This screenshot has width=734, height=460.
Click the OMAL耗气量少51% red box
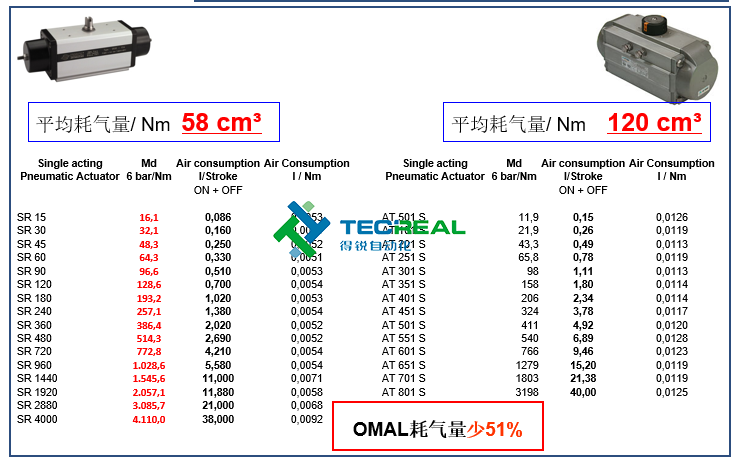pyautogui.click(x=437, y=430)
